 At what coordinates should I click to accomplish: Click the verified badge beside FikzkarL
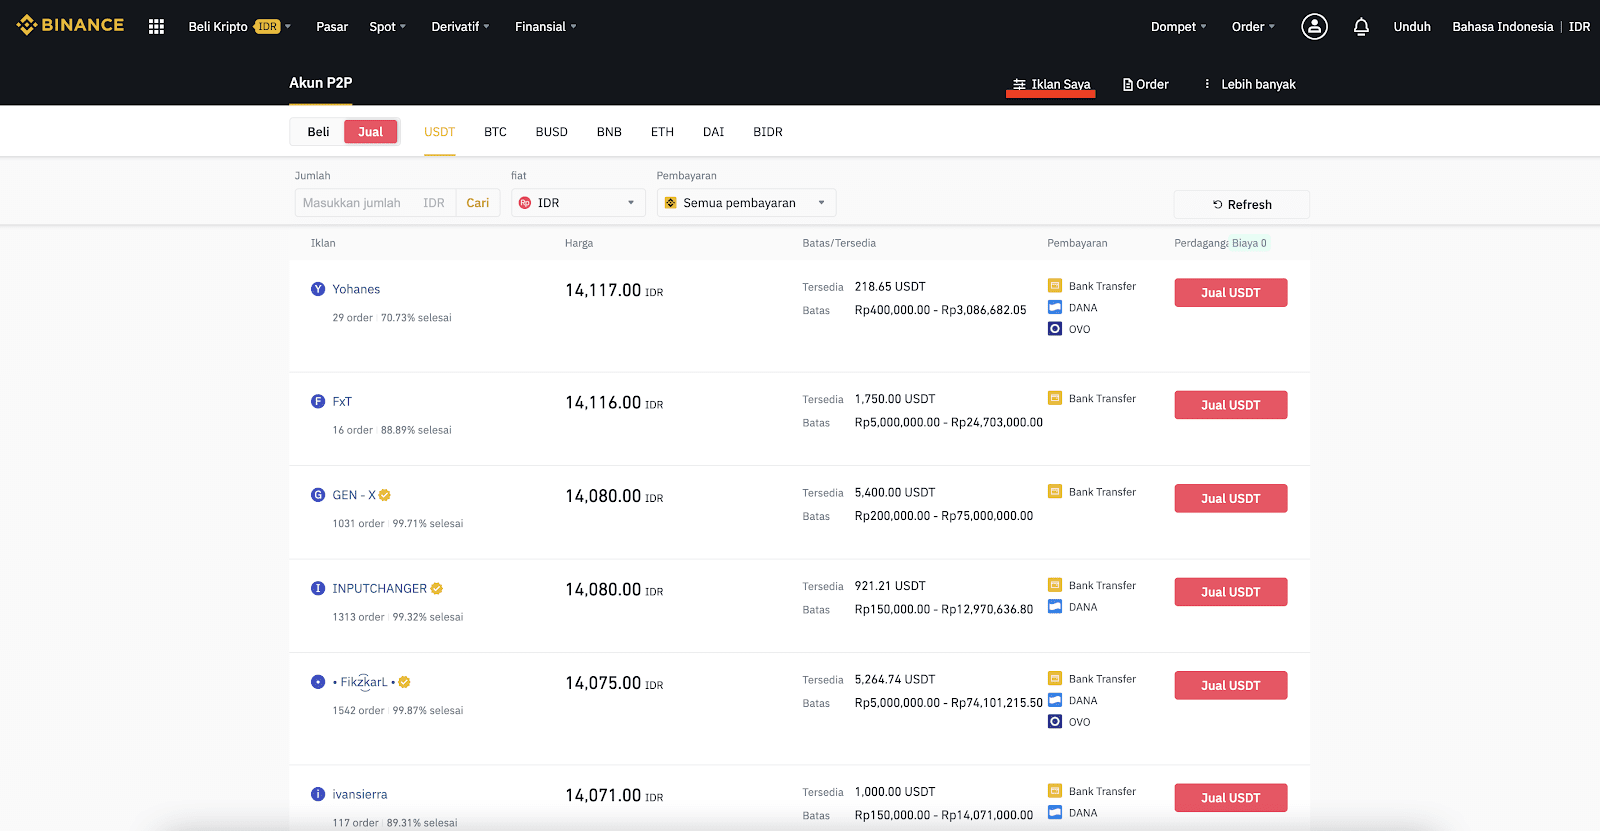[x=405, y=682]
